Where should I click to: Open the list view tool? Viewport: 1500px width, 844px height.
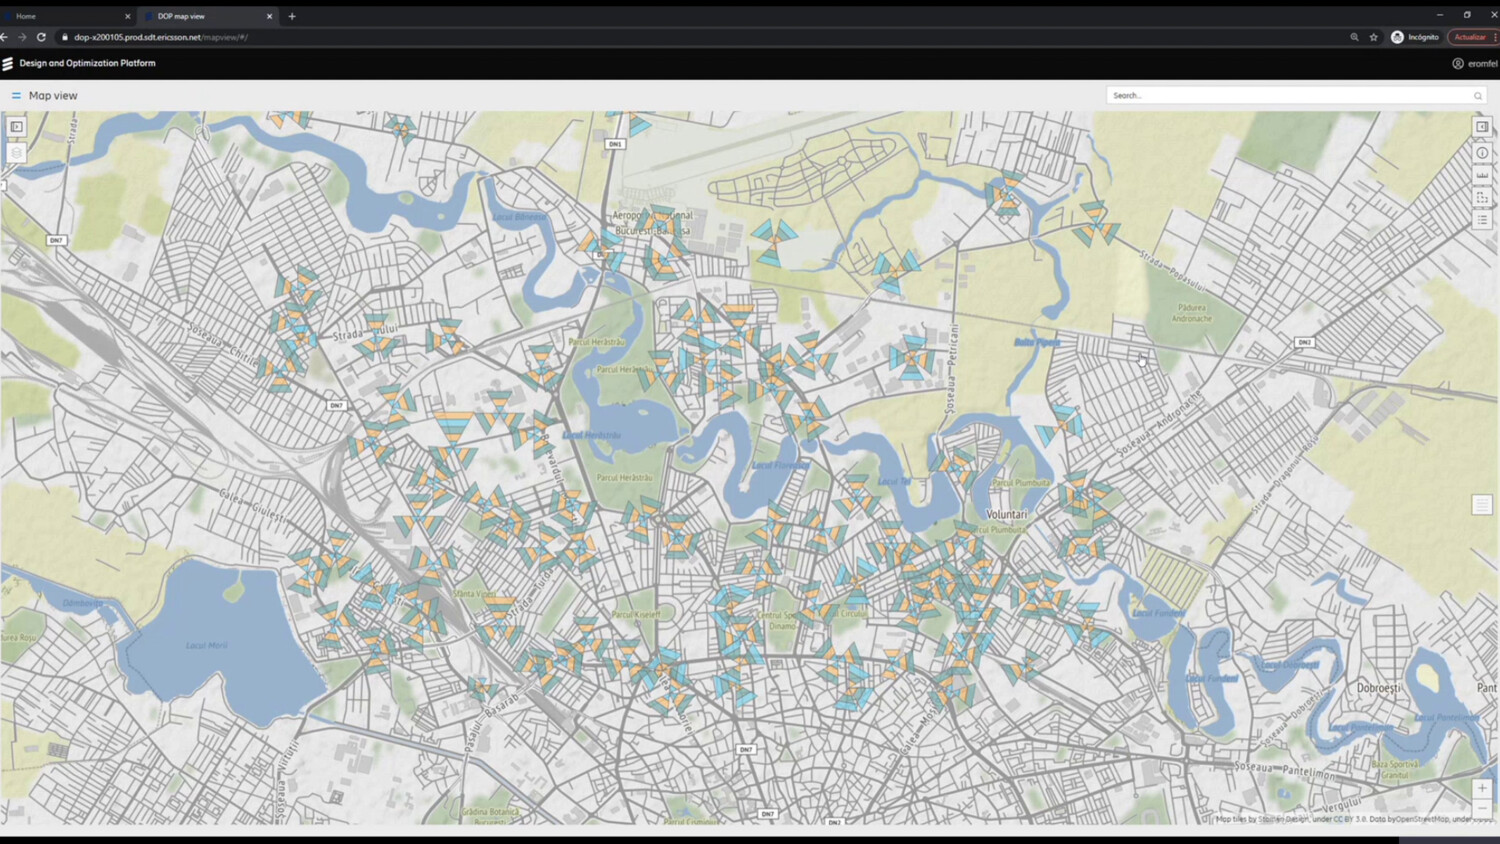click(x=1482, y=220)
